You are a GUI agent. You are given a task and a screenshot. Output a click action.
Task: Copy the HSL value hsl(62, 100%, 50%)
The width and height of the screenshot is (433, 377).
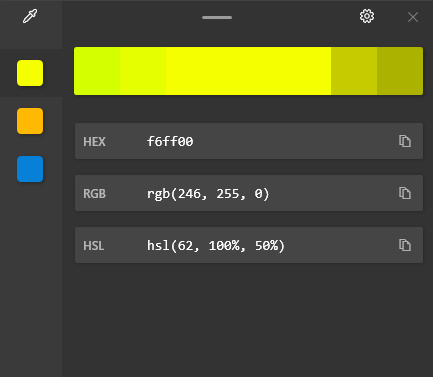405,245
